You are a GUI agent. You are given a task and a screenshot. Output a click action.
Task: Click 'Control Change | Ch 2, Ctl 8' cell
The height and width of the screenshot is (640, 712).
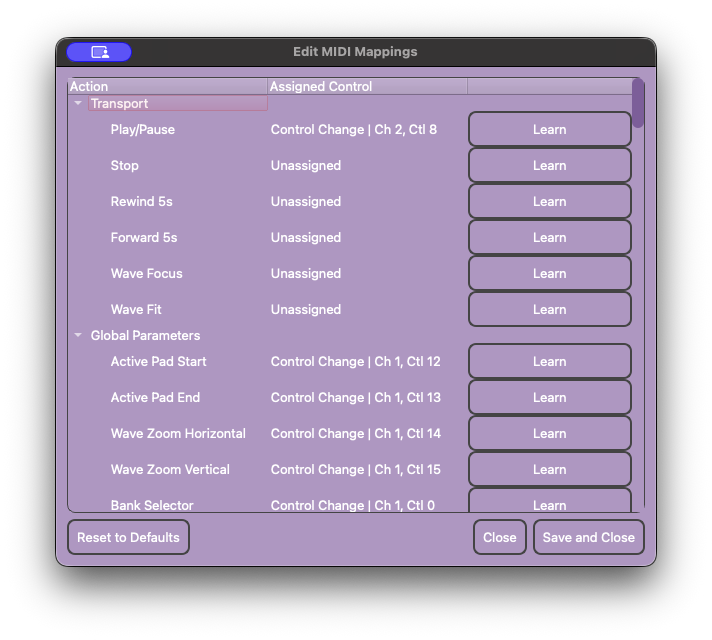(x=354, y=129)
